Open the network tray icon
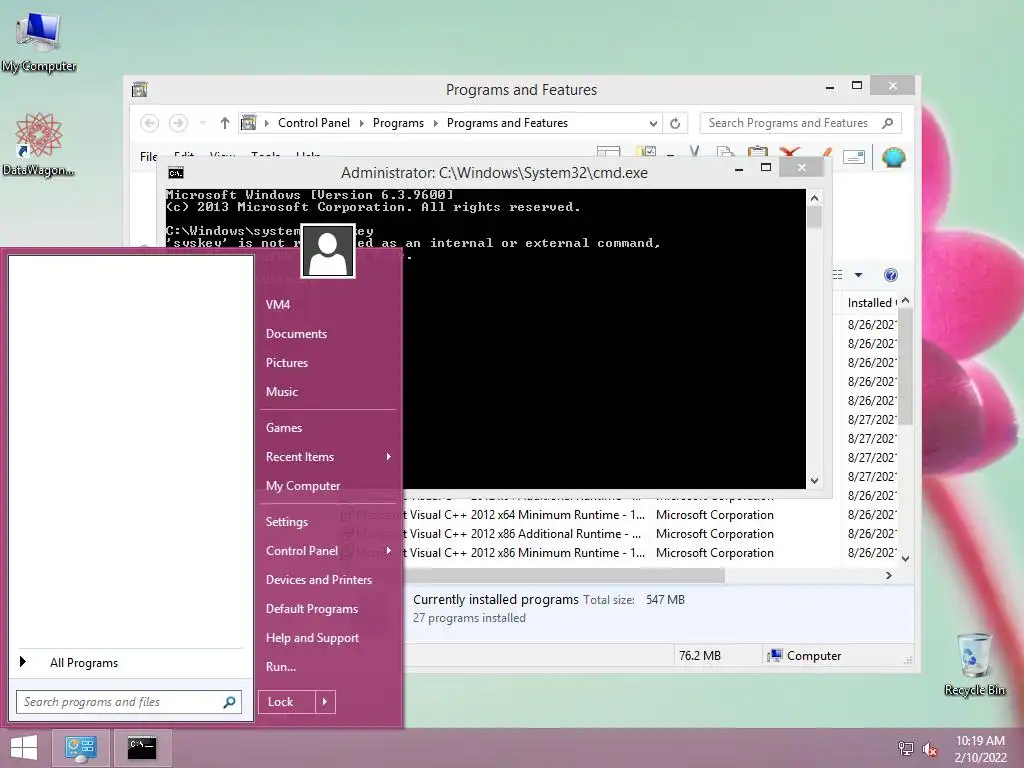Viewport: 1024px width, 768px height. click(x=905, y=749)
